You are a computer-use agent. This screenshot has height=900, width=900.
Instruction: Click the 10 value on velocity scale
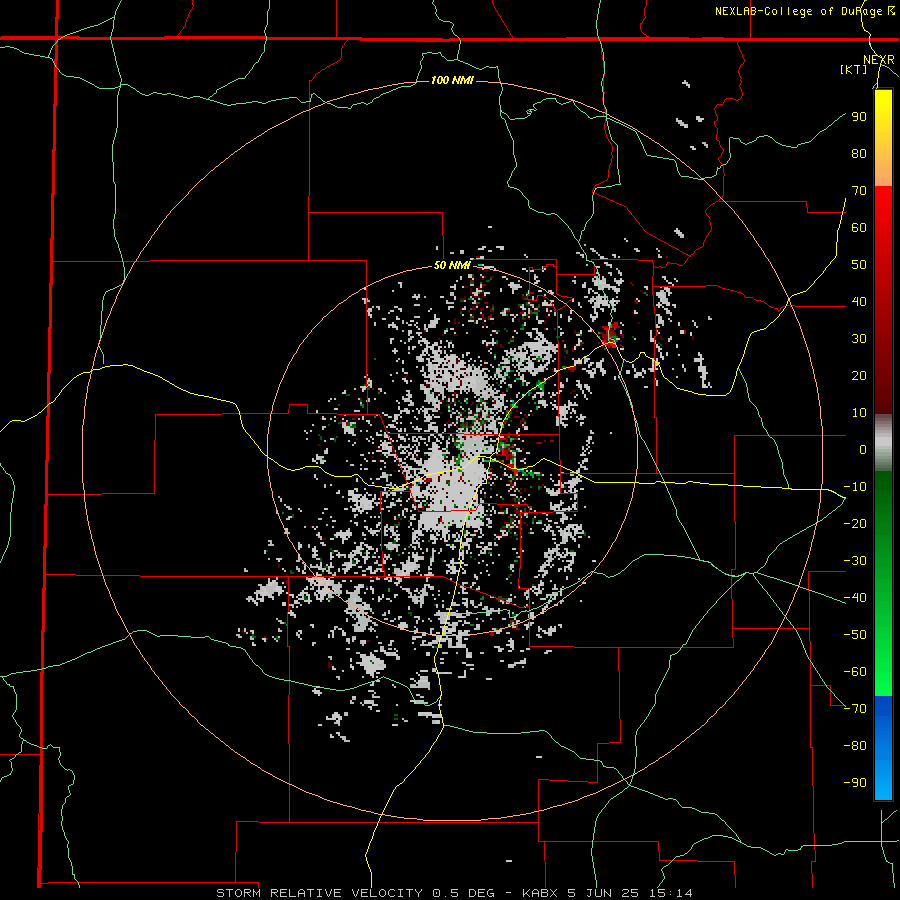[859, 413]
